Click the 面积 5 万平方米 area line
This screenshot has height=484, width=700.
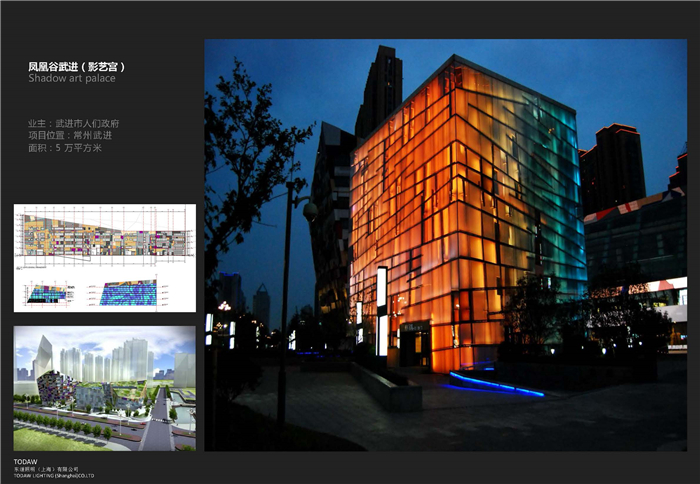point(65,148)
